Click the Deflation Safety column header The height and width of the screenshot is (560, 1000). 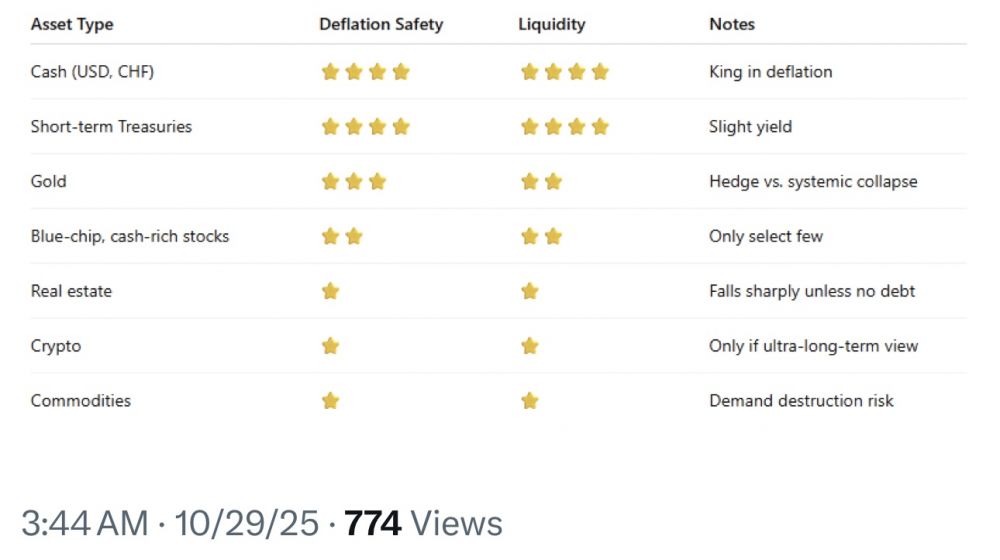click(x=381, y=24)
